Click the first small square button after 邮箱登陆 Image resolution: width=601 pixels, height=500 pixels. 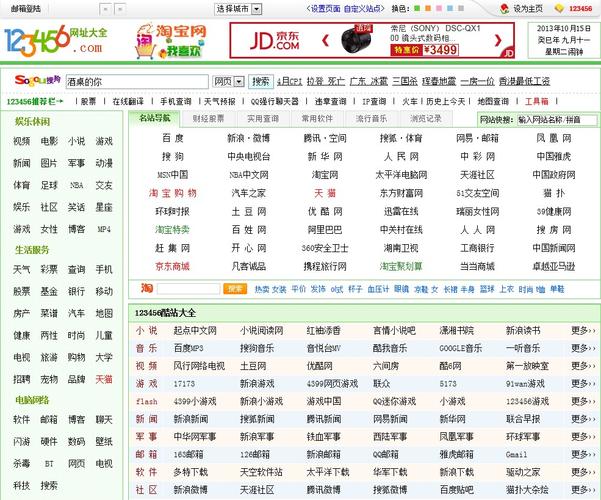[x=105, y=9]
